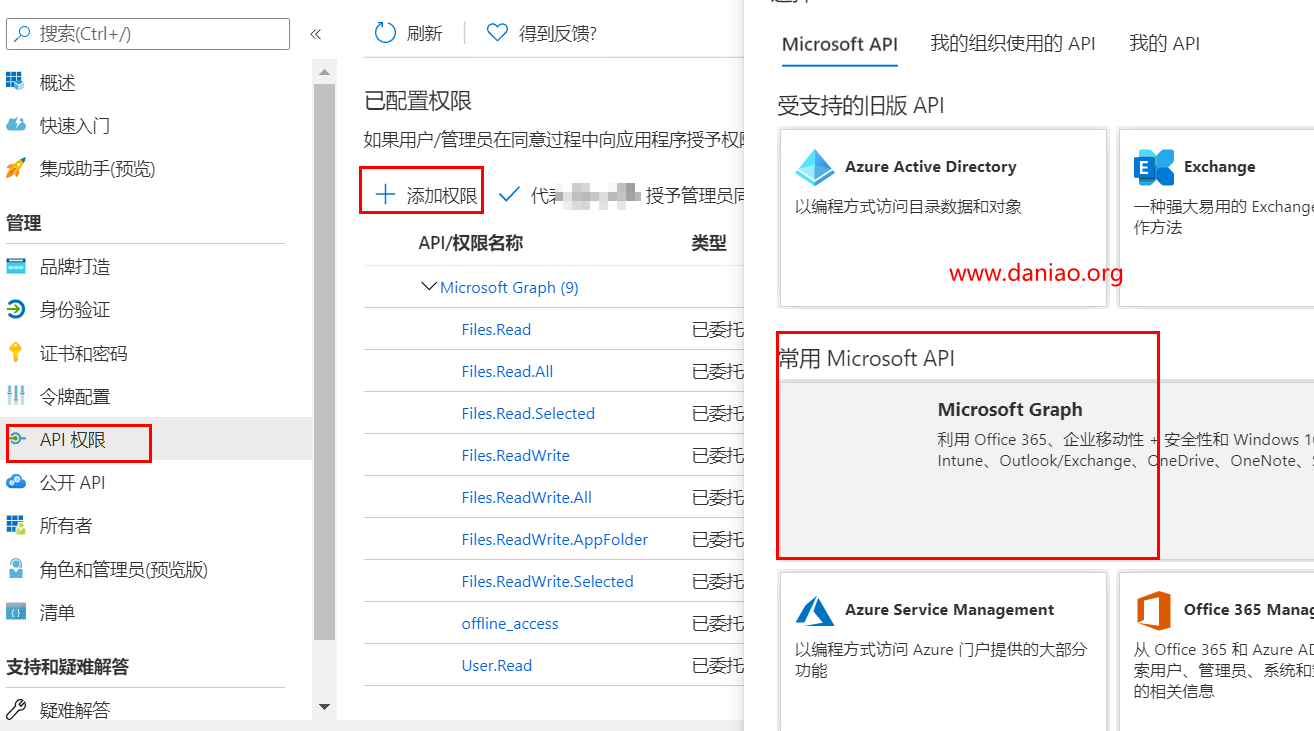This screenshot has height=731, width=1314.
Task: Open the Files.ReadWrite permission link
Action: click(x=516, y=455)
